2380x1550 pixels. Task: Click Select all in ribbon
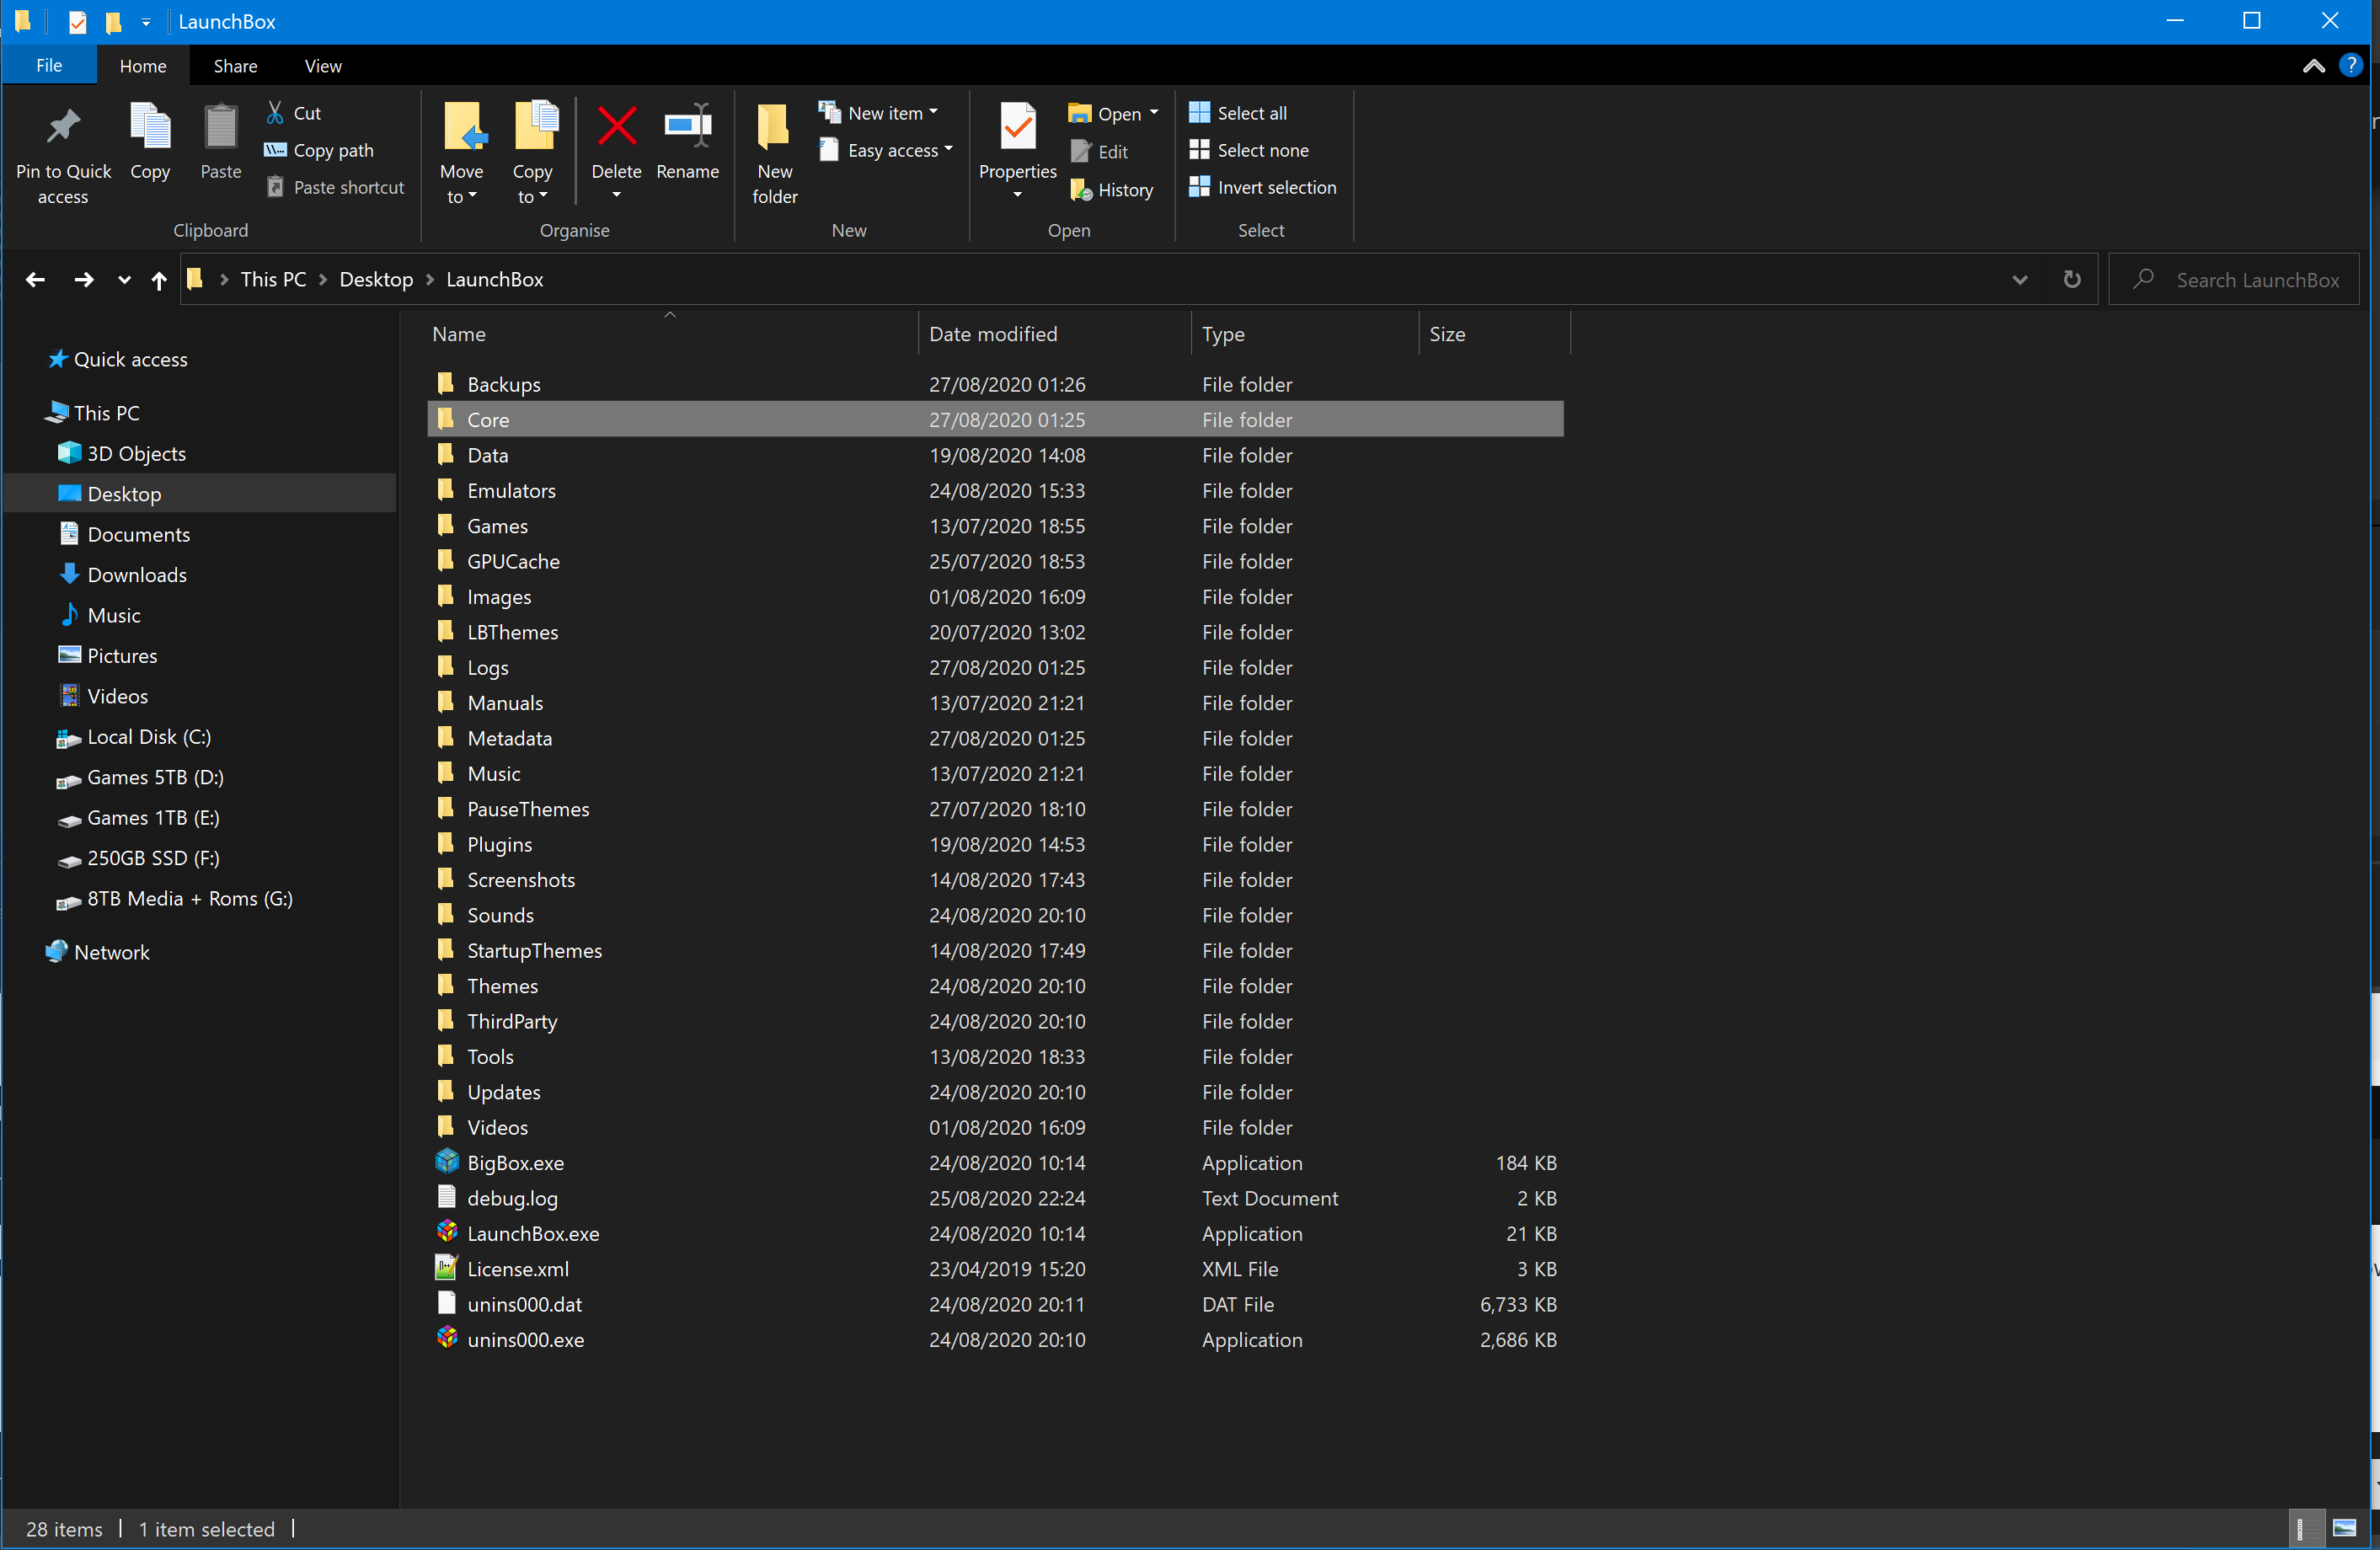(x=1237, y=113)
